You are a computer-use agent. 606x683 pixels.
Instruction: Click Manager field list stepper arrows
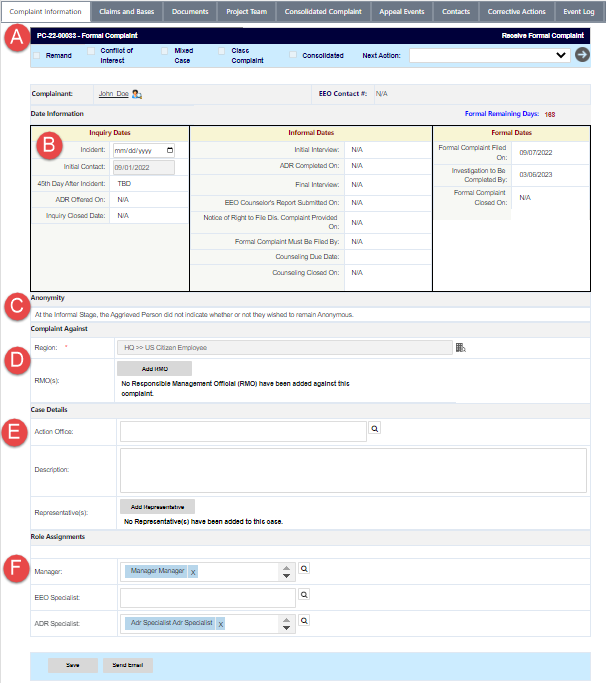286,572
